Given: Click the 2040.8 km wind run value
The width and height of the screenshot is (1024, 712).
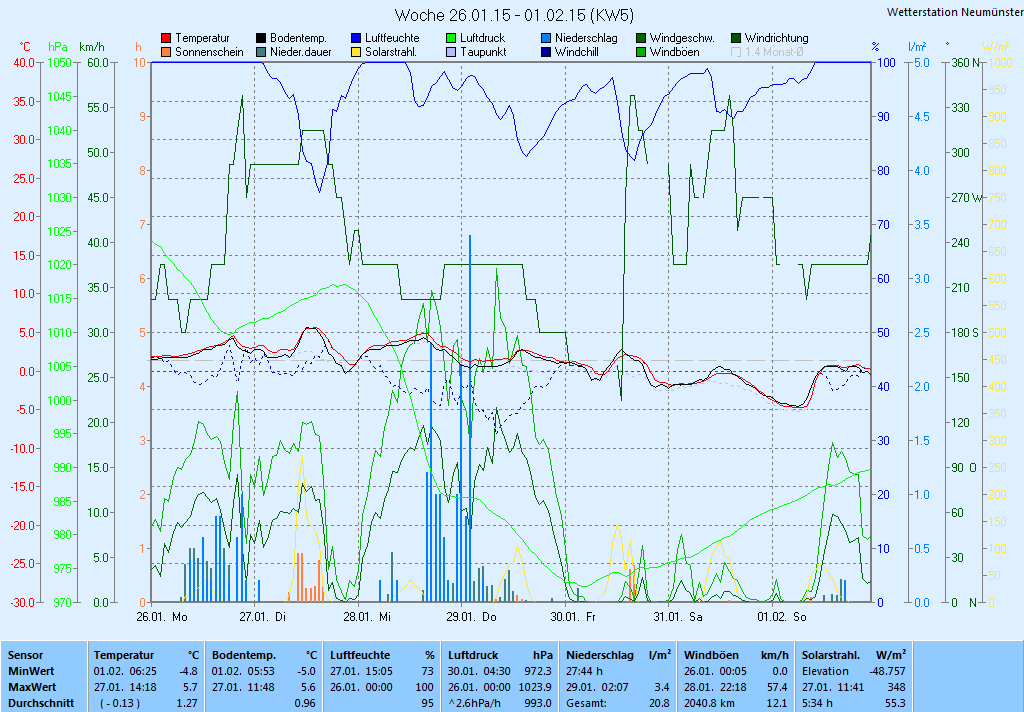Looking at the screenshot, I should tap(711, 704).
